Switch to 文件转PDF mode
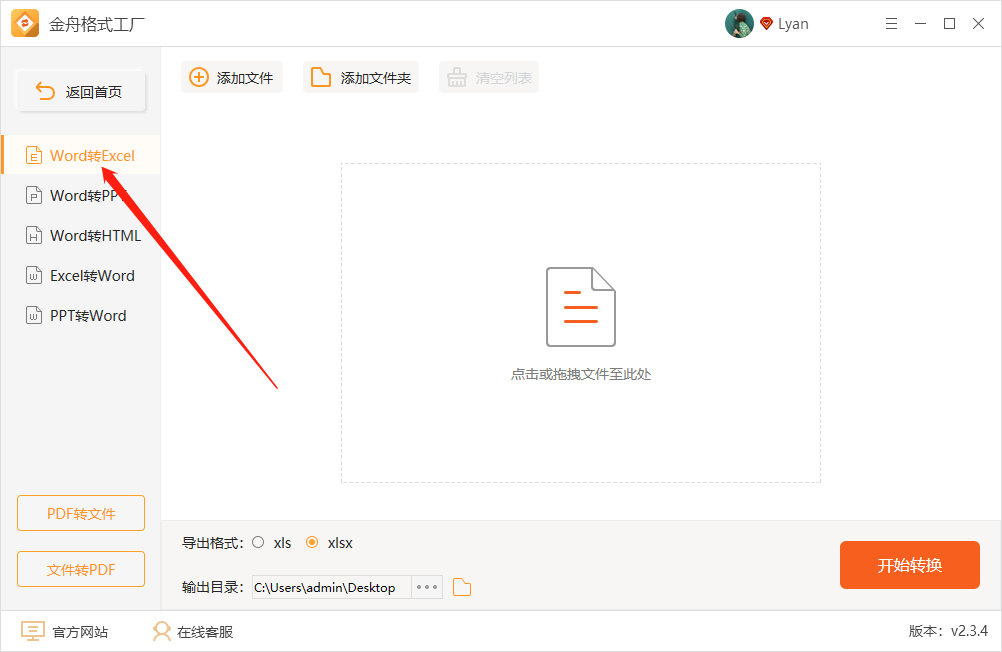The width and height of the screenshot is (1002, 652). pos(81,569)
